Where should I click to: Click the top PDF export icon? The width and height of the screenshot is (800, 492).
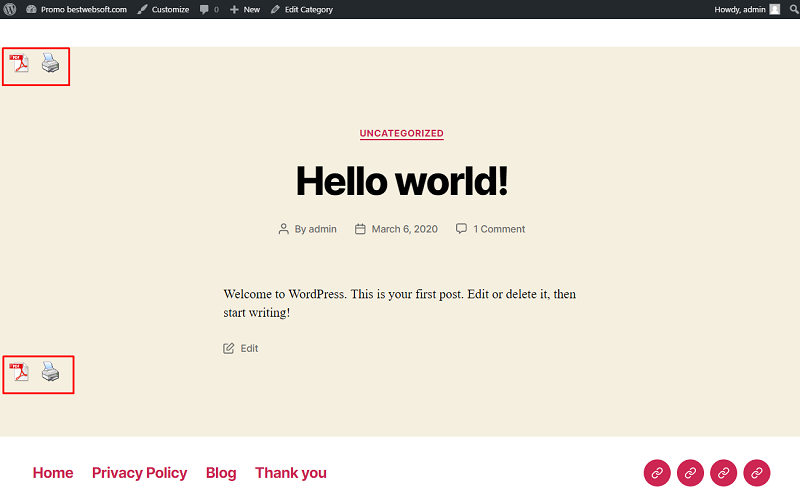click(19, 63)
